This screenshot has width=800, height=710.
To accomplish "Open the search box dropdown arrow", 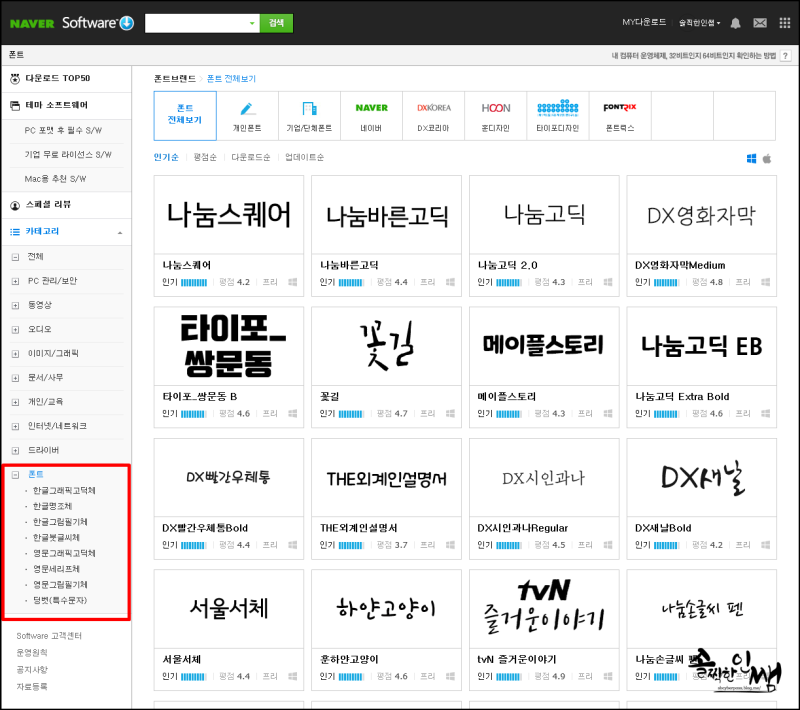I will point(252,23).
